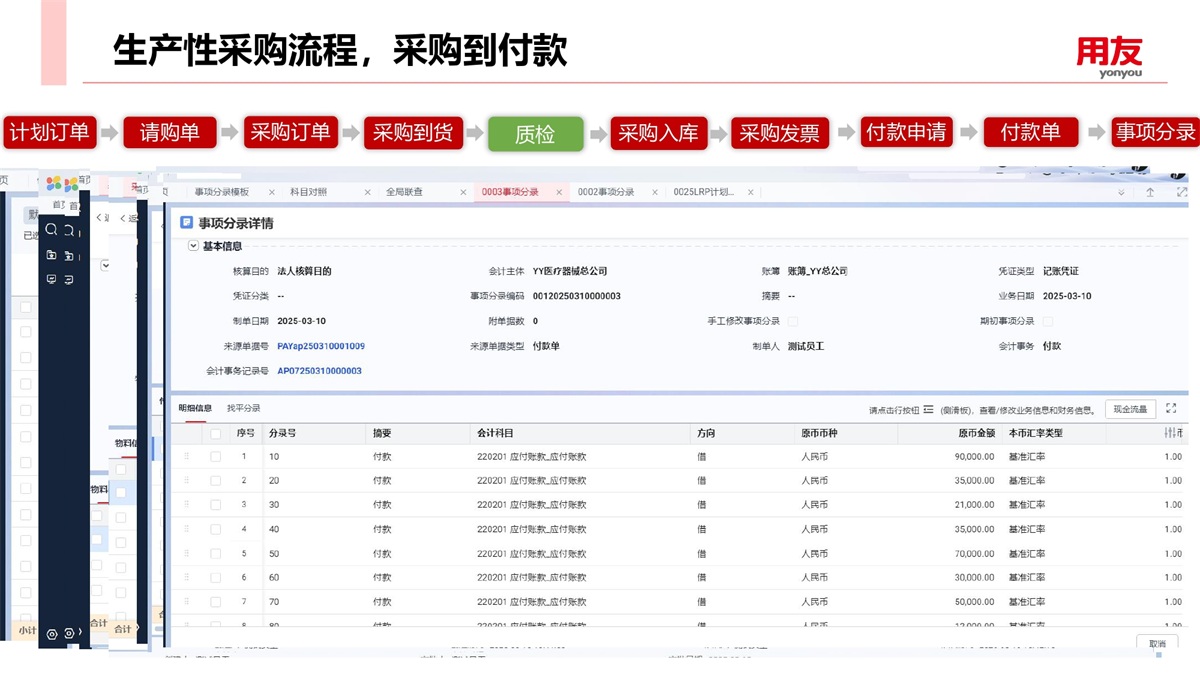1200x675 pixels.
Task: Collapse the 基本信息 section
Action: coord(193,246)
